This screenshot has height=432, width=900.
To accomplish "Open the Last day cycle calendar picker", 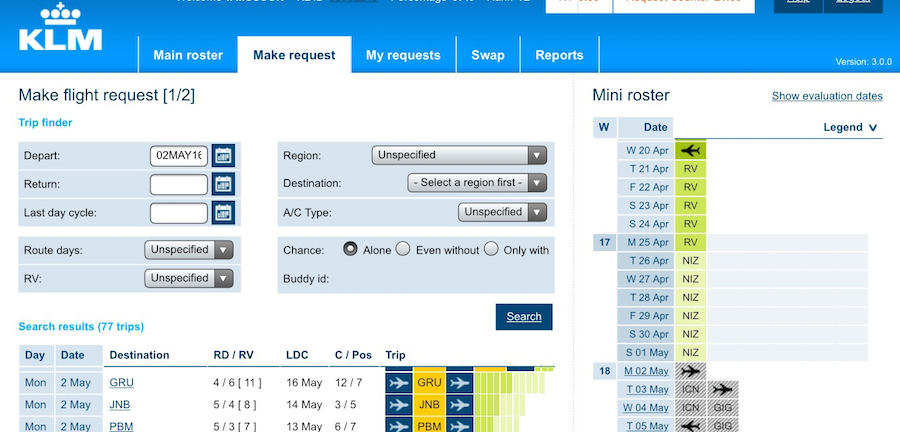I will pyautogui.click(x=223, y=212).
